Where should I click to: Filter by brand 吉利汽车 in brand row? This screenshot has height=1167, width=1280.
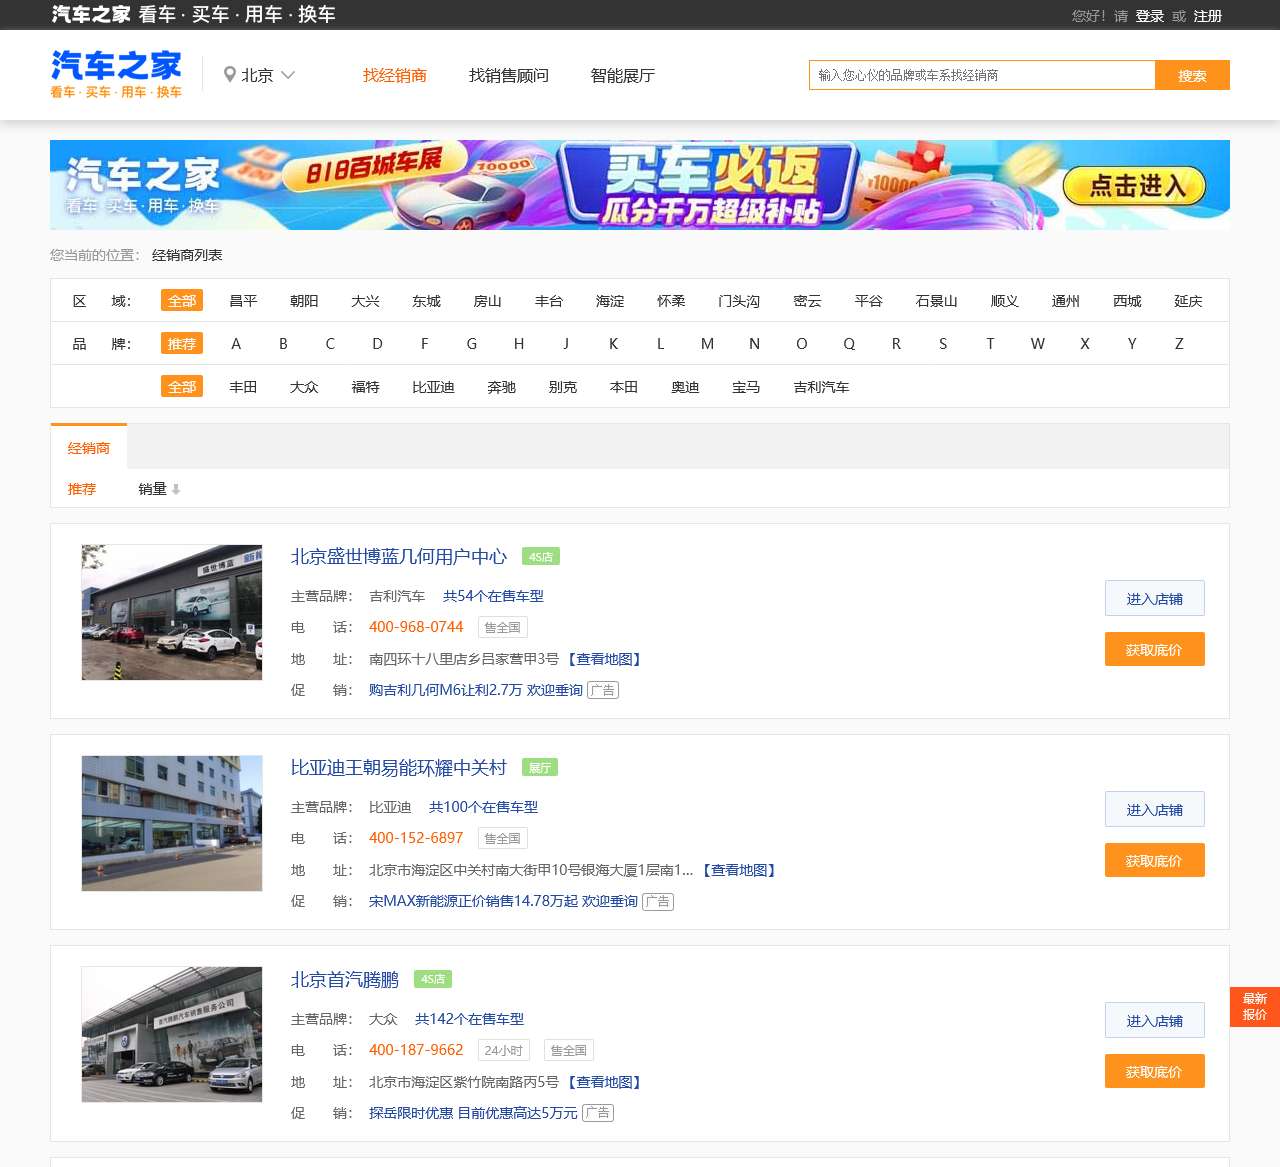click(821, 387)
